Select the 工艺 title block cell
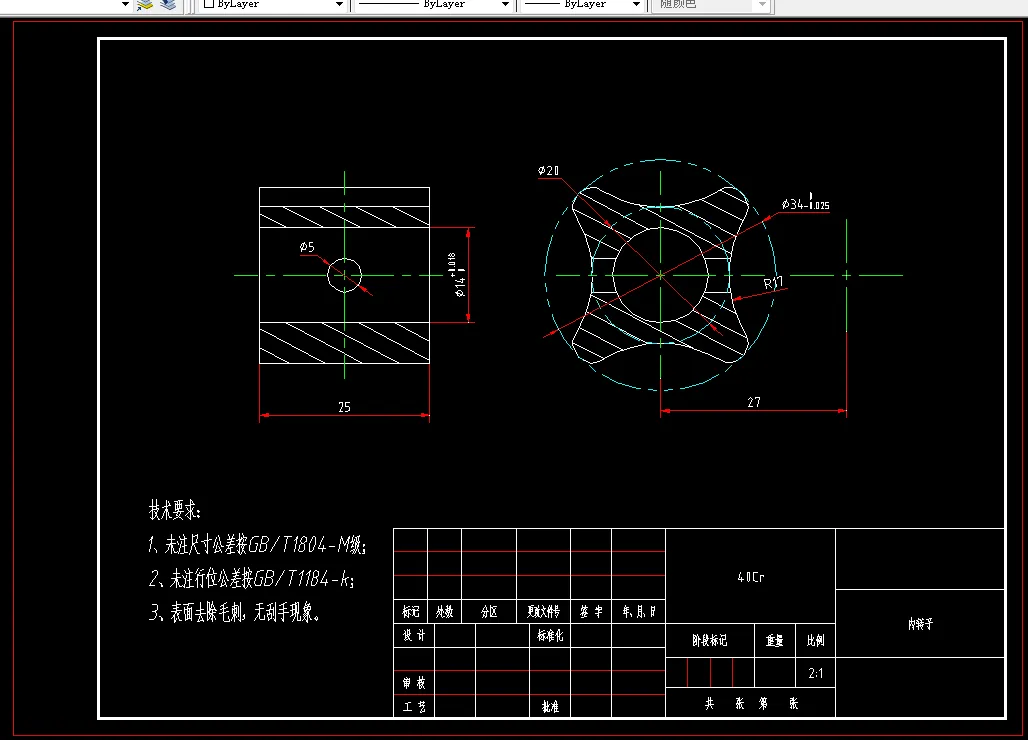Viewport: 1028px width, 740px height. [414, 707]
